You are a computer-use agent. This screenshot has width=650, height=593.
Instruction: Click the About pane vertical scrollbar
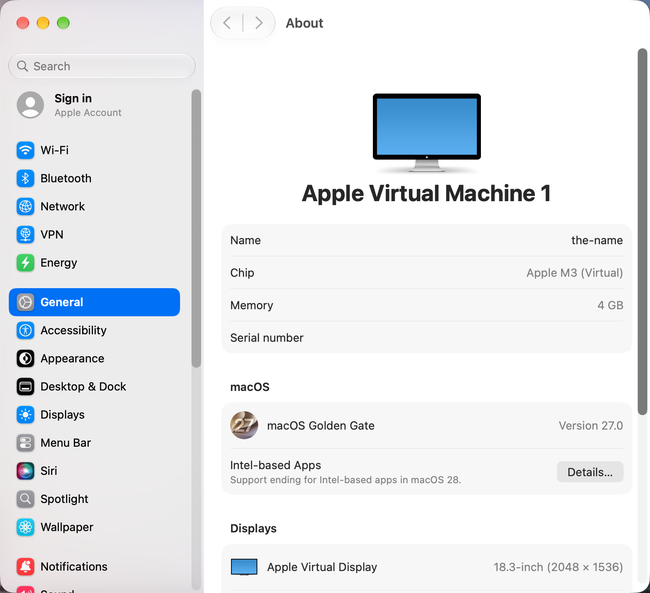click(x=642, y=231)
